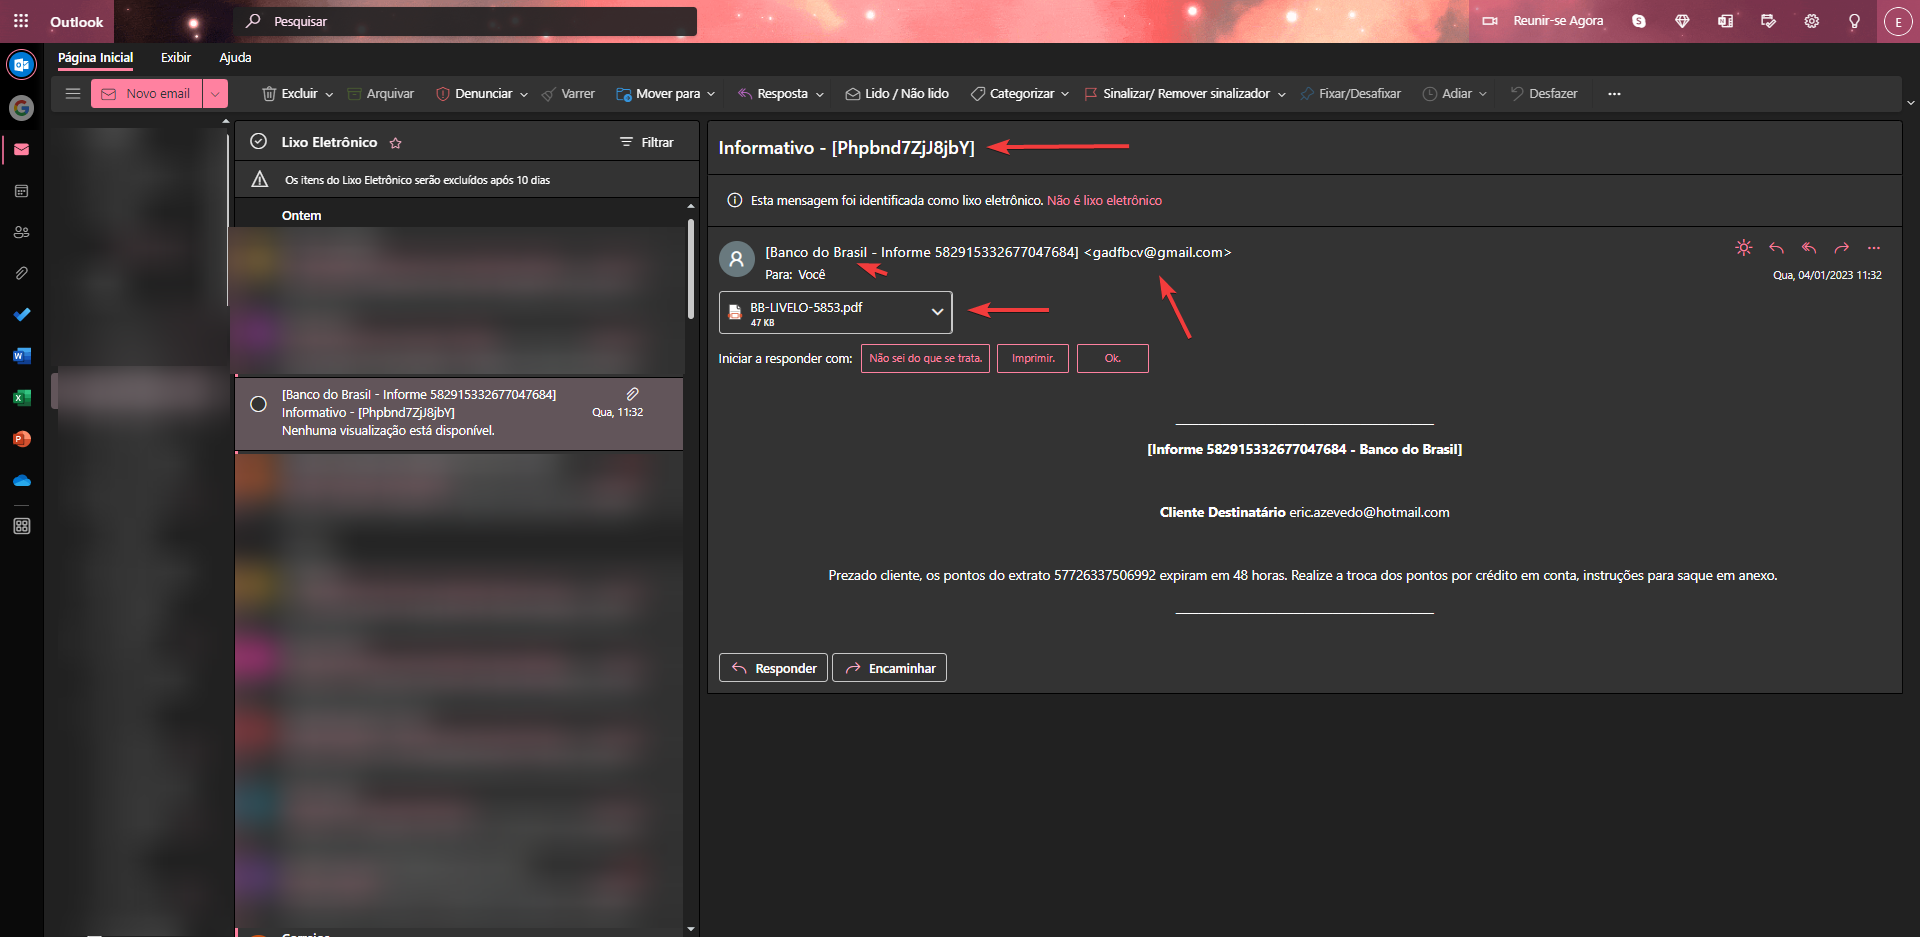Select all messages circle in Lixo Eletrônico
1920x937 pixels.
click(x=258, y=142)
